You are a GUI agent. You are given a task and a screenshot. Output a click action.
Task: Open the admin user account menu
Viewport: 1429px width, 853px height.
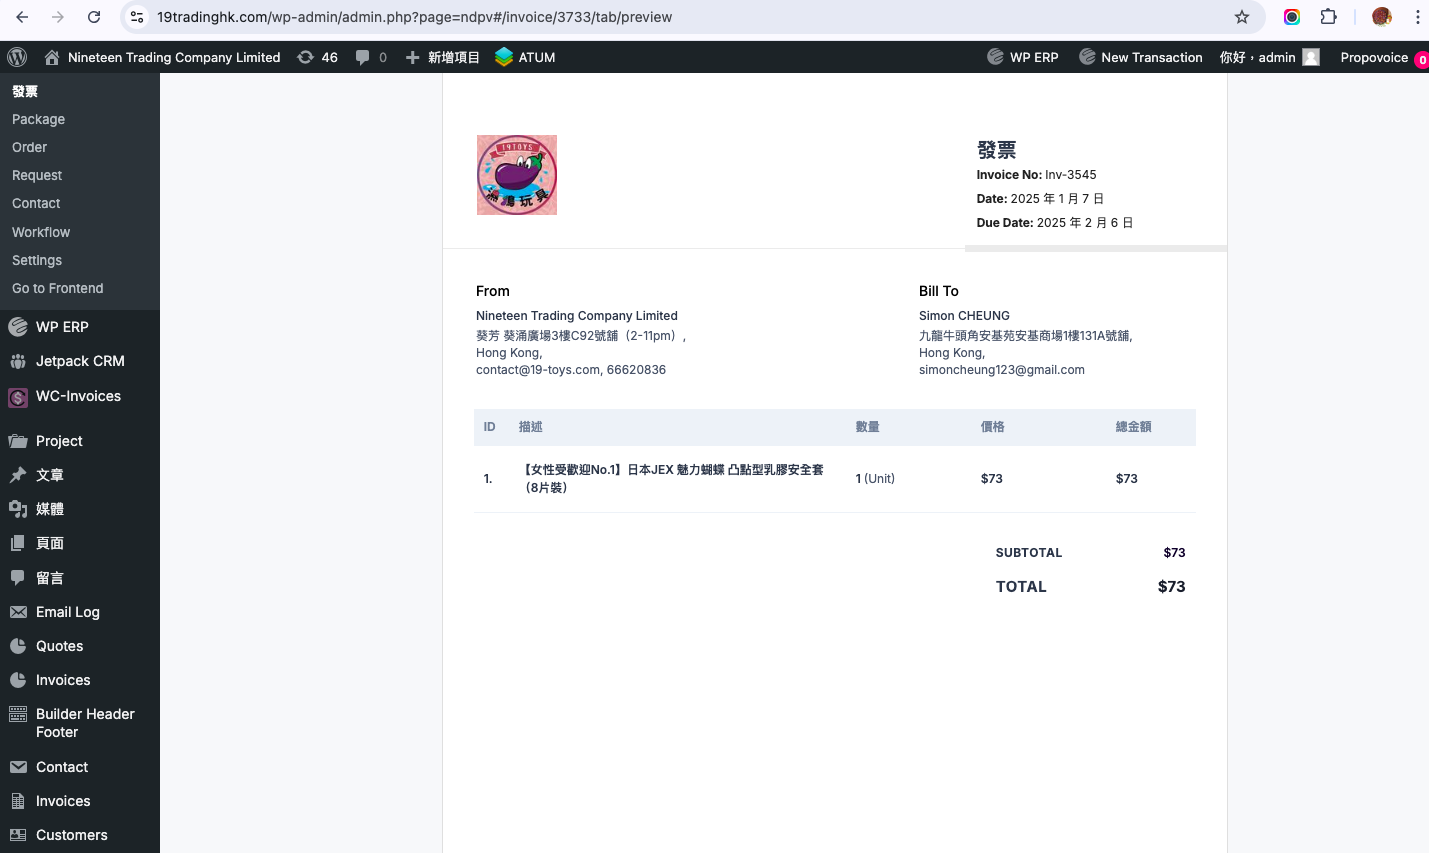click(x=1269, y=57)
